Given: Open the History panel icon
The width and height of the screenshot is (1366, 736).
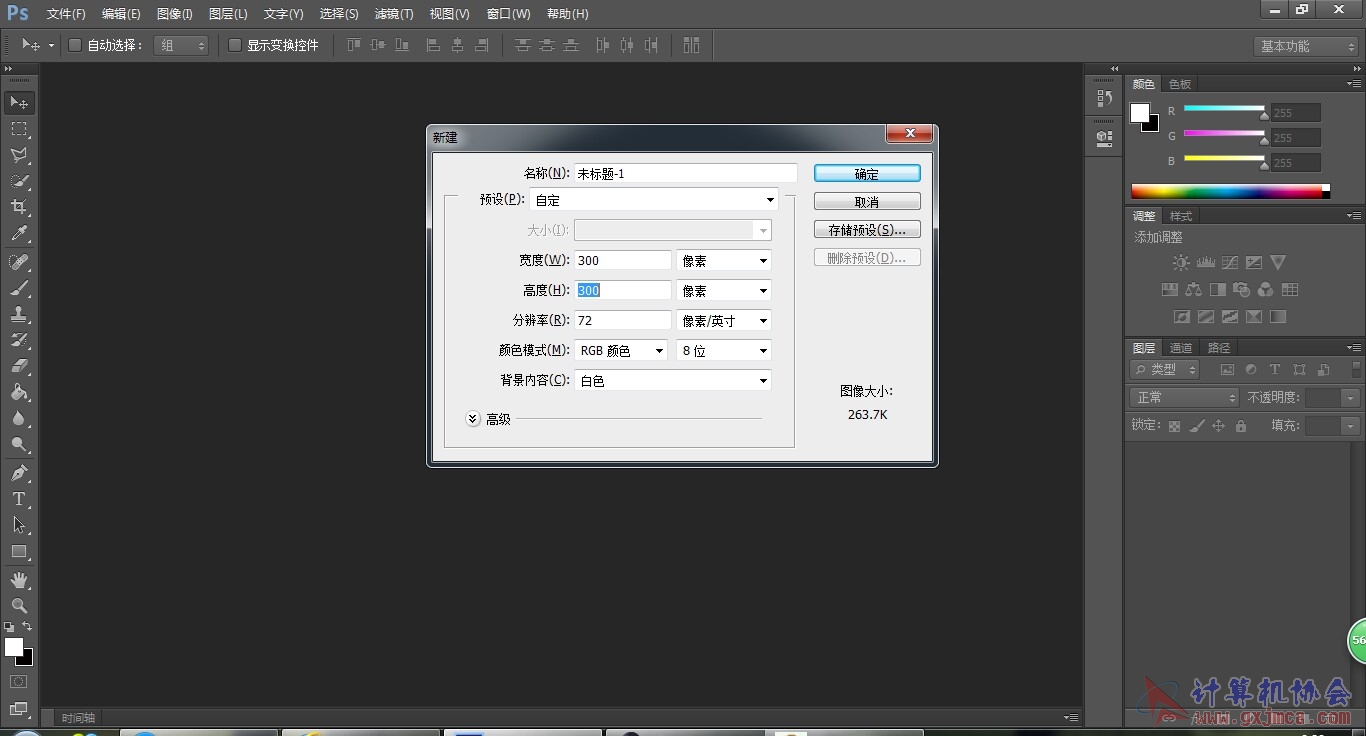Looking at the screenshot, I should [1104, 98].
